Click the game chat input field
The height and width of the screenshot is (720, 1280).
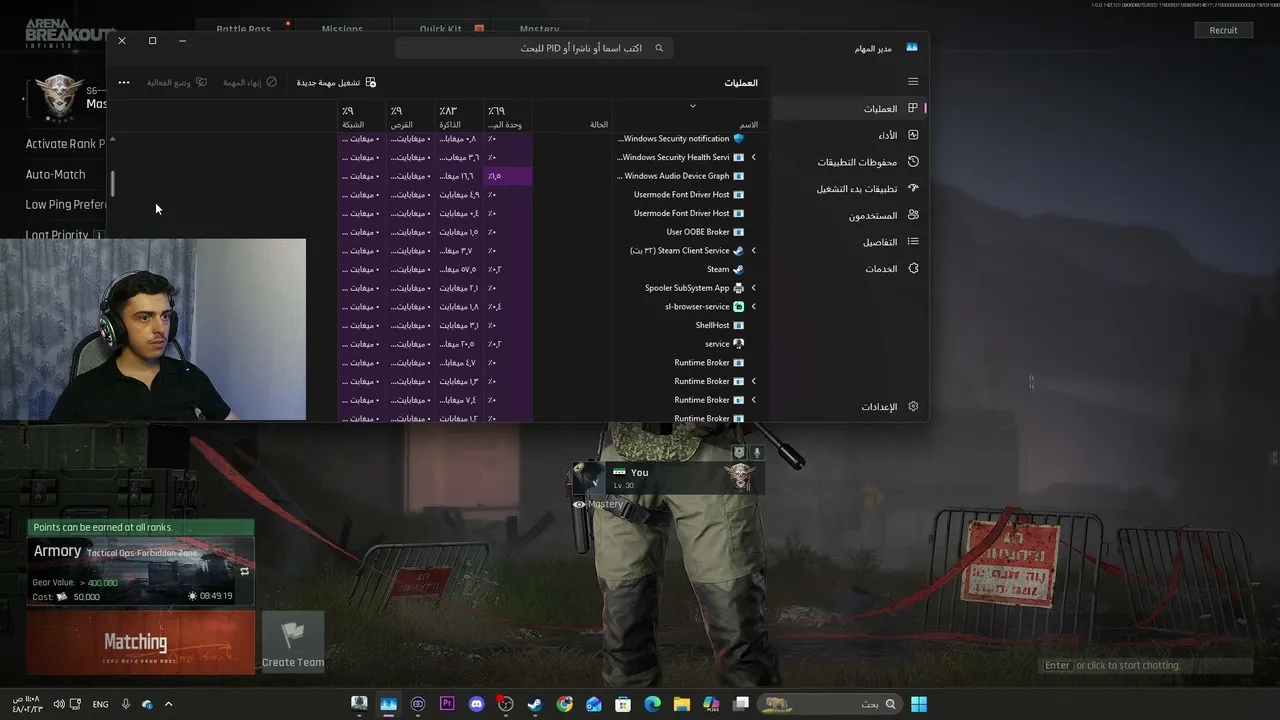pos(1145,666)
